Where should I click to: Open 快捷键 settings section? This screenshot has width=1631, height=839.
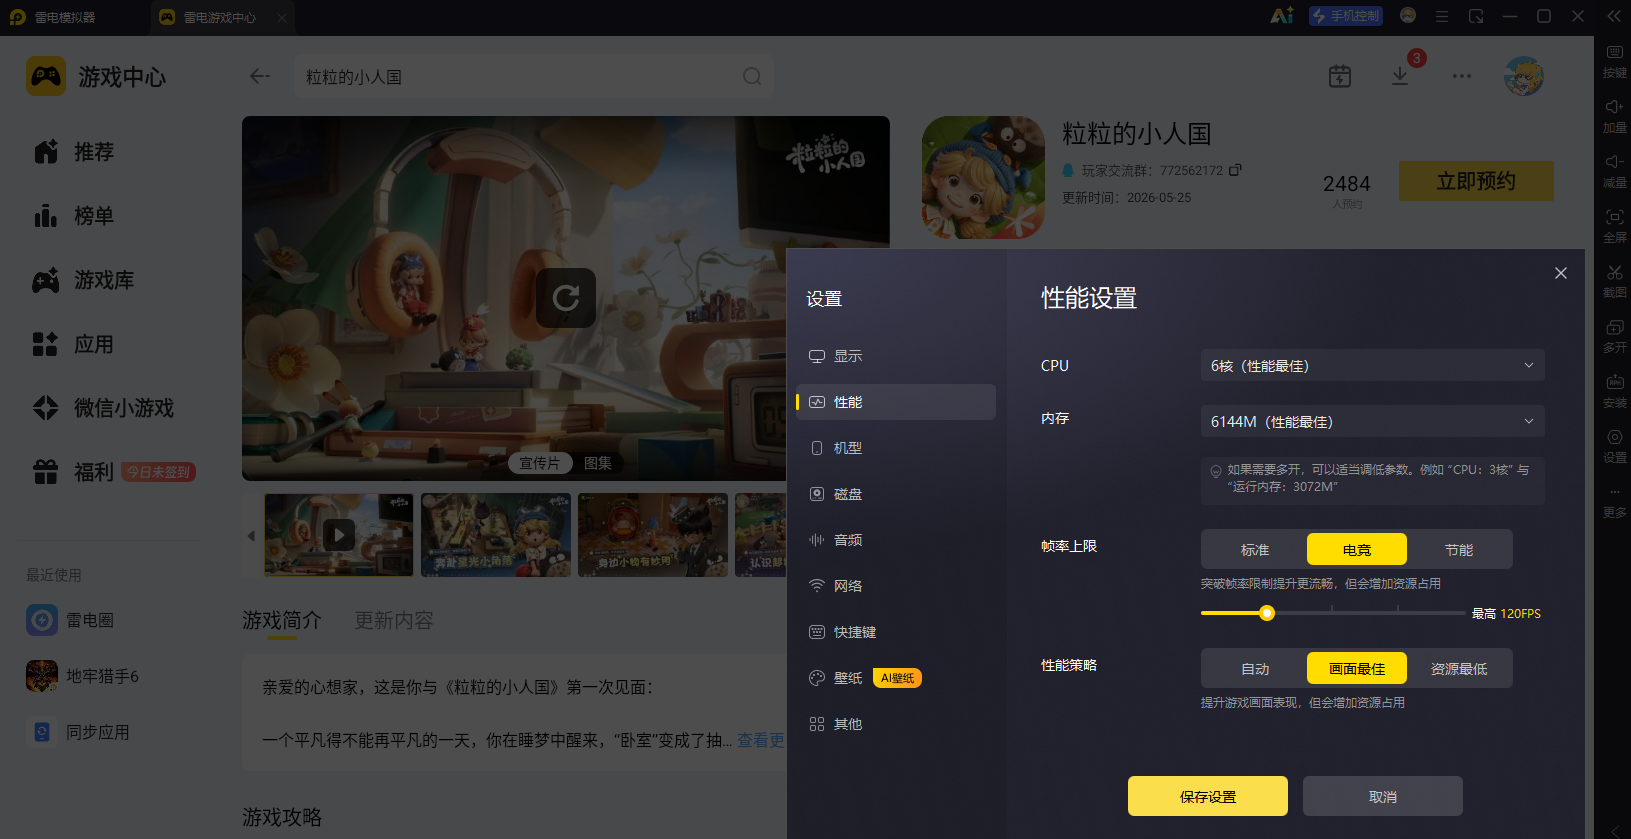pos(896,632)
